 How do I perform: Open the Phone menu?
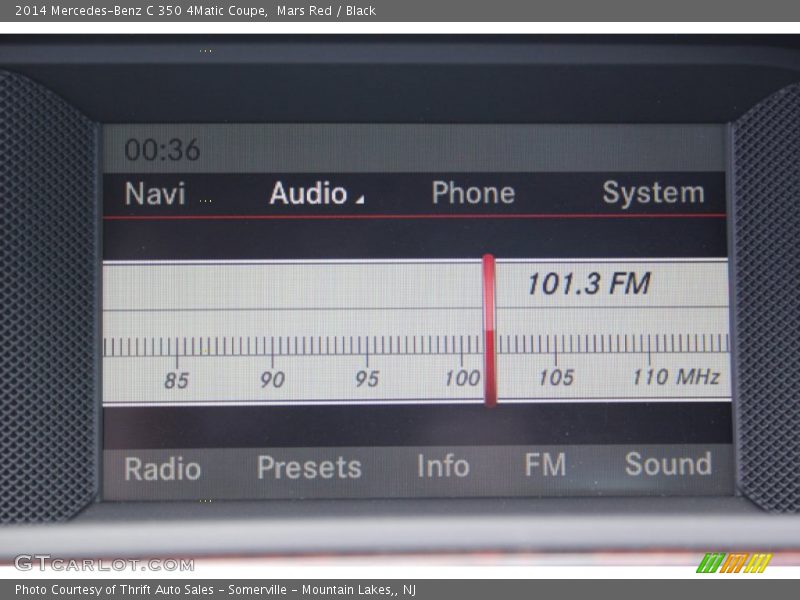(473, 193)
